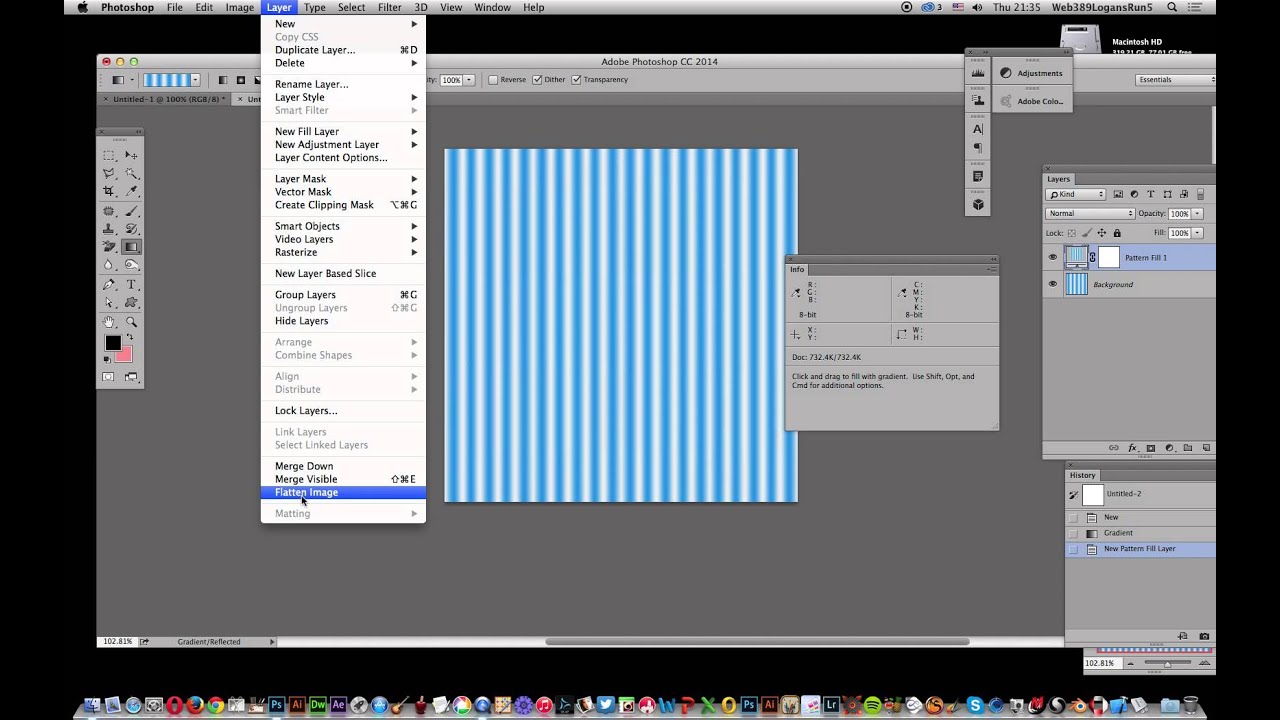The height and width of the screenshot is (720, 1280).
Task: Select the Rectangular Marquee tool
Action: [x=109, y=155]
